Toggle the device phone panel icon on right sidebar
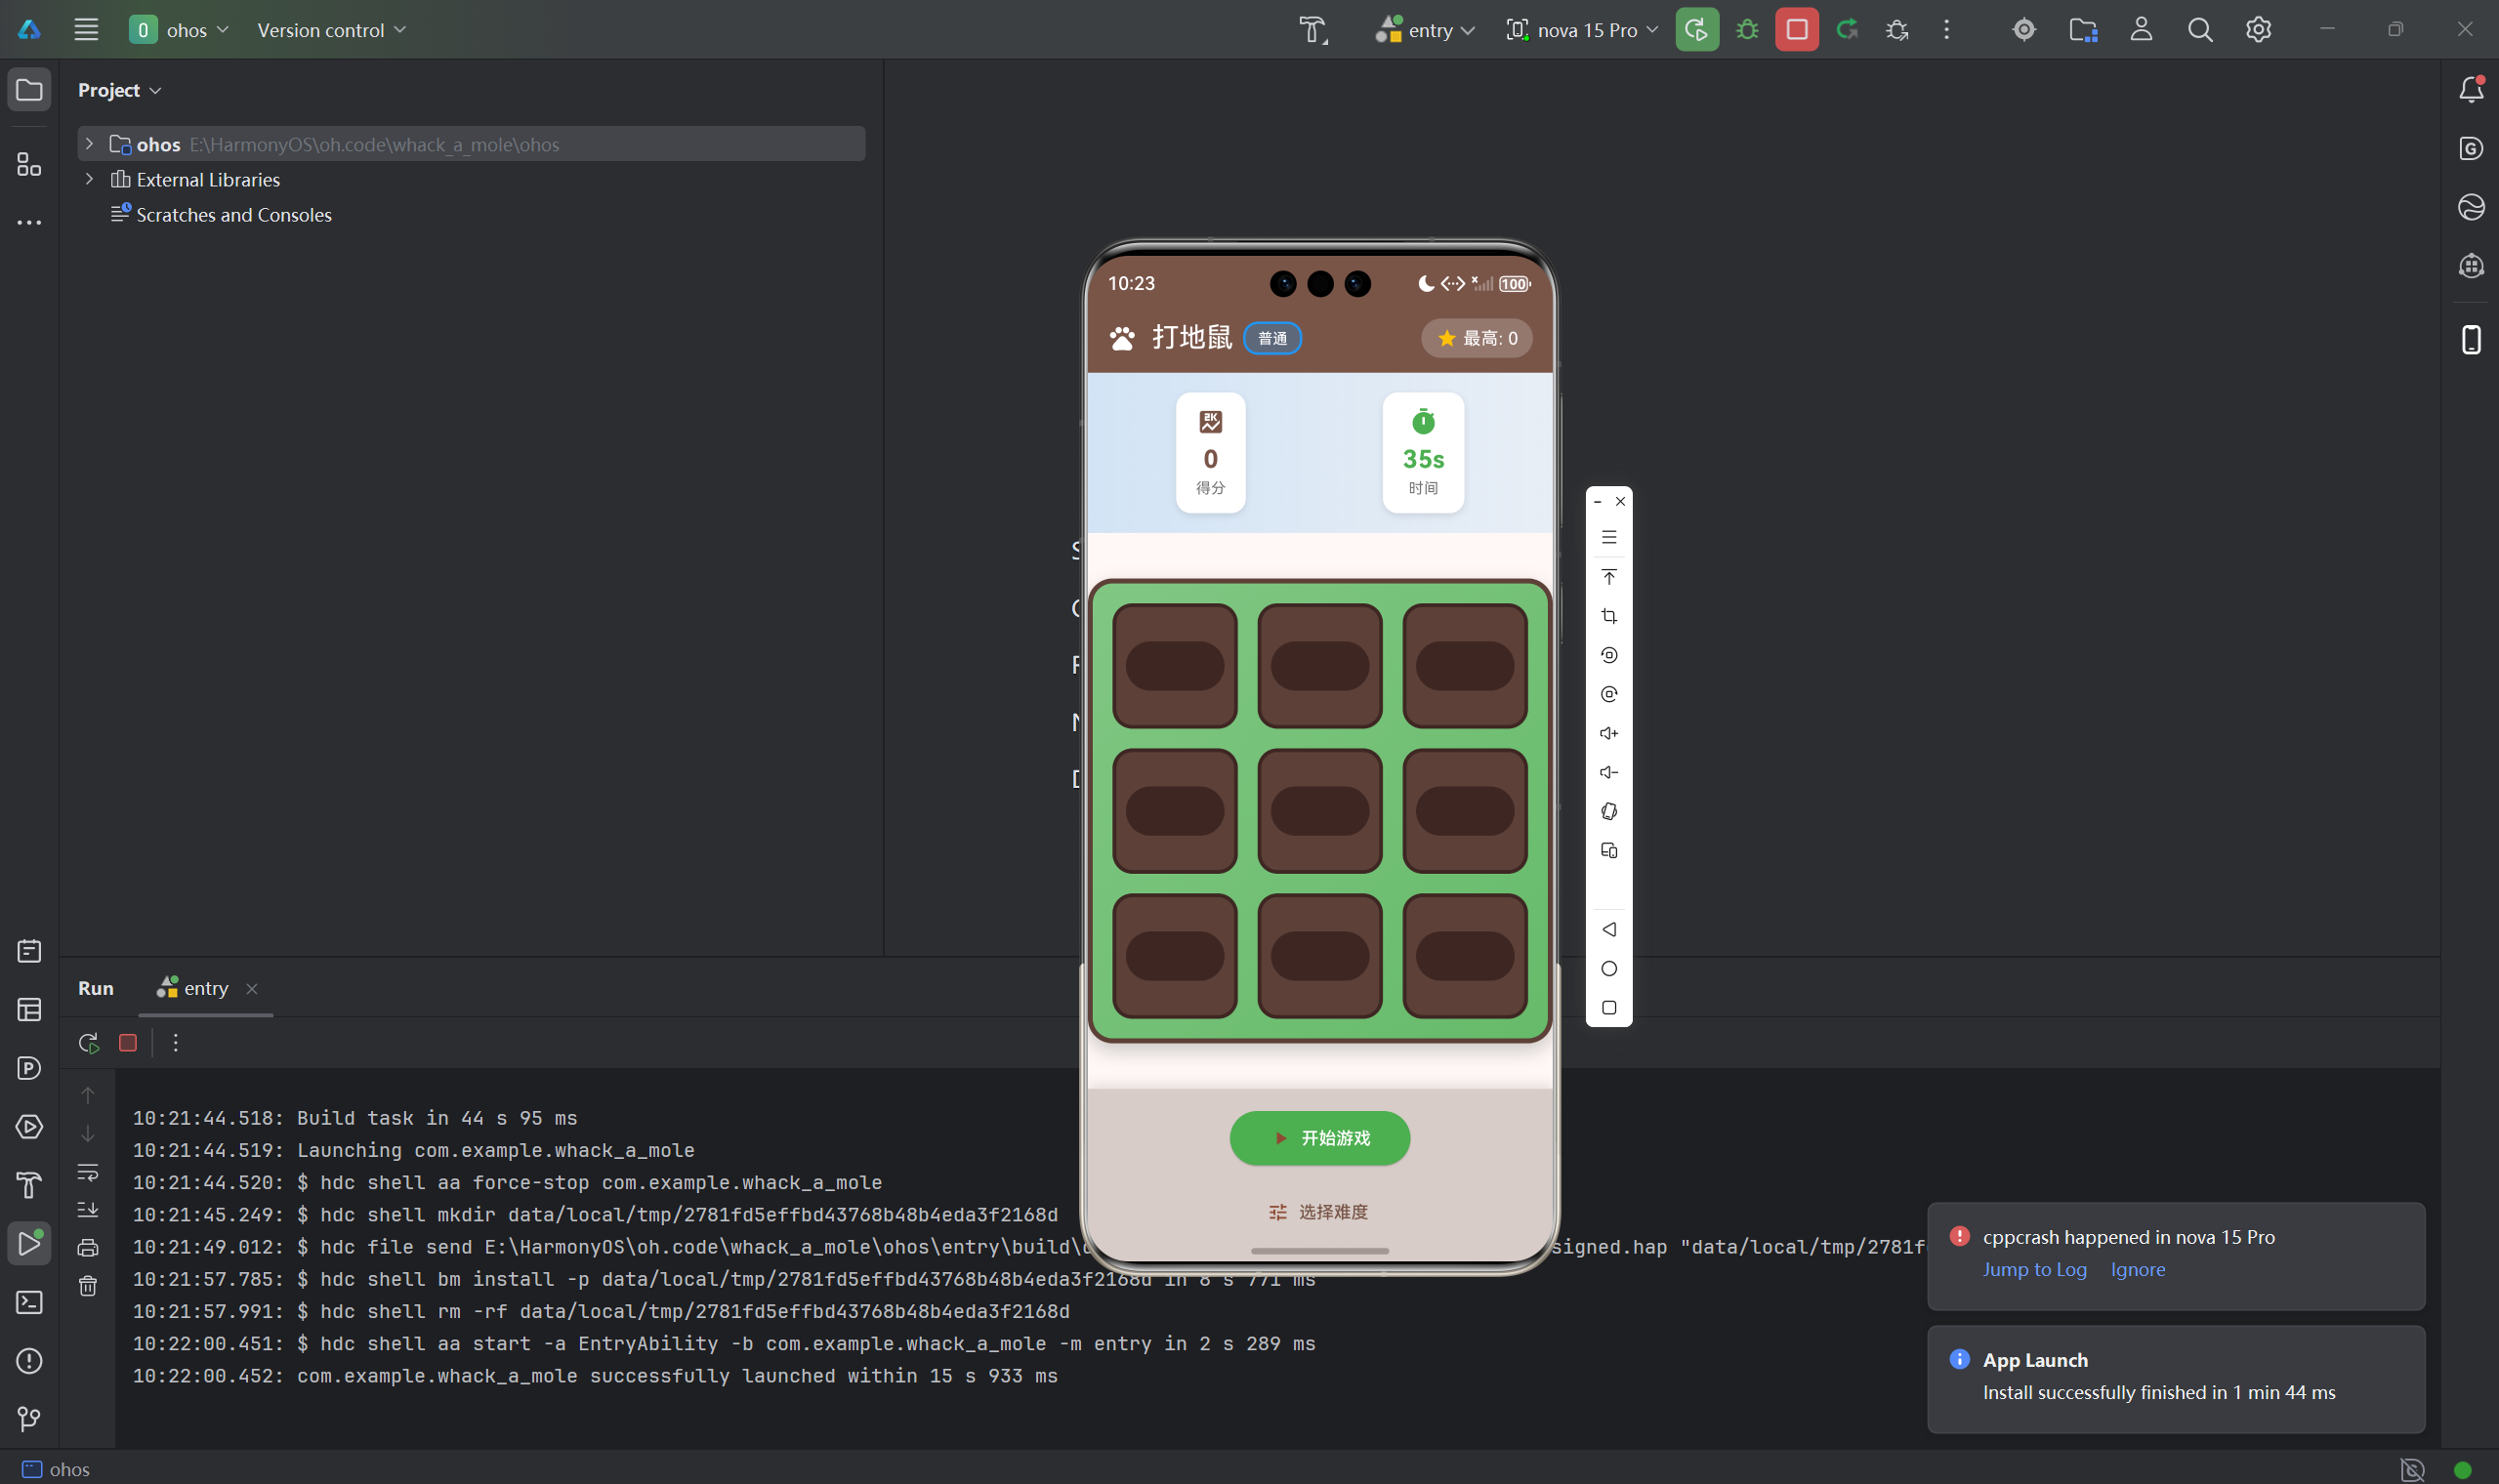 2471,340
